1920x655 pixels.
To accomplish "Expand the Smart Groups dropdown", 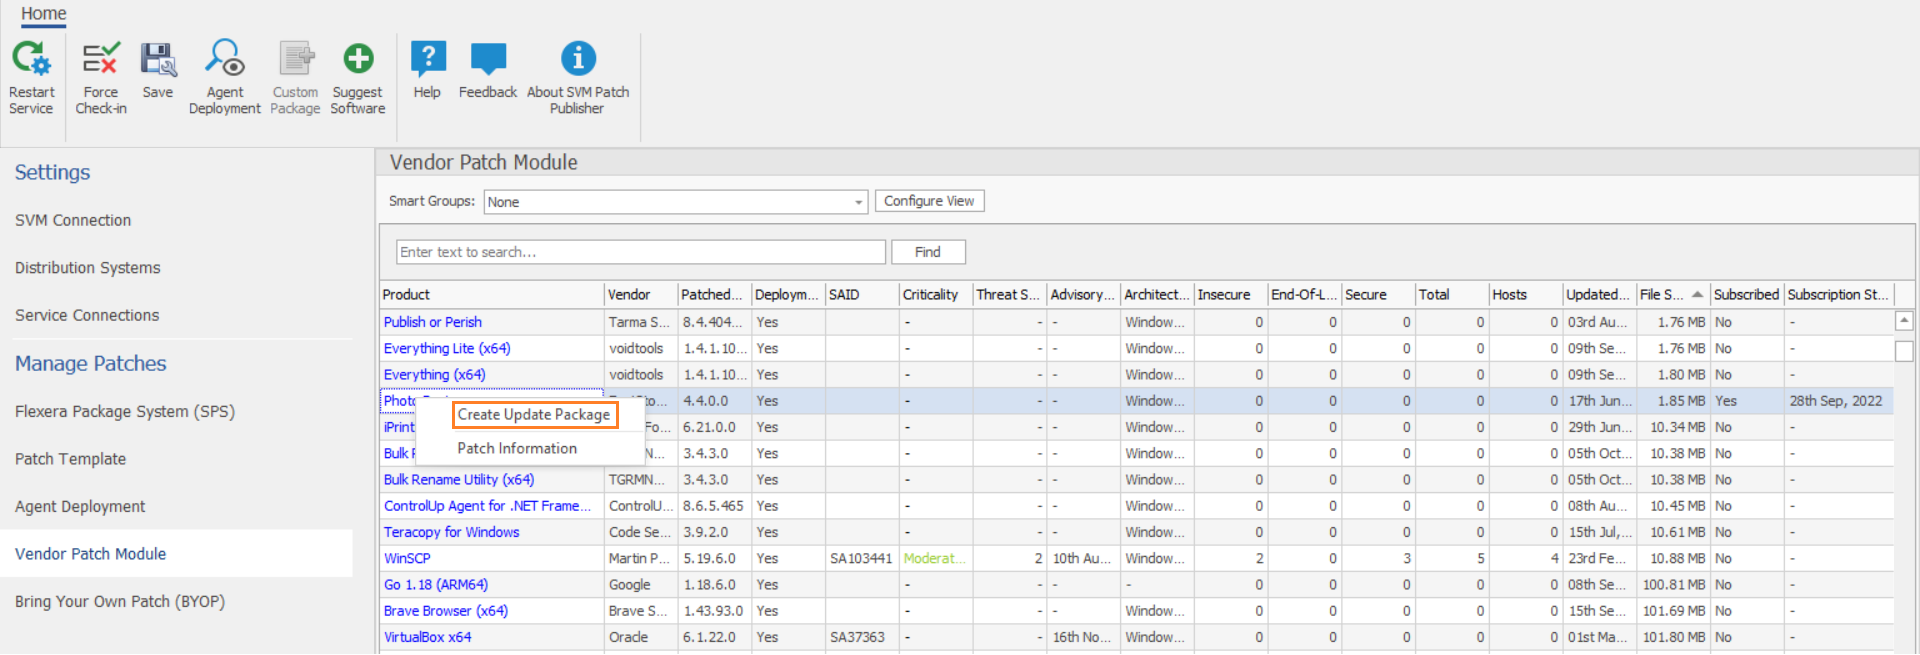I will pyautogui.click(x=858, y=202).
